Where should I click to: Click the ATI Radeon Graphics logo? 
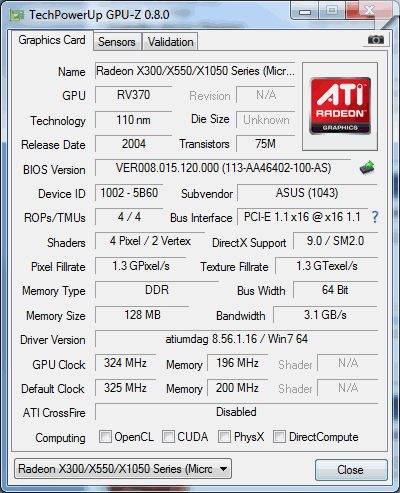pos(340,106)
